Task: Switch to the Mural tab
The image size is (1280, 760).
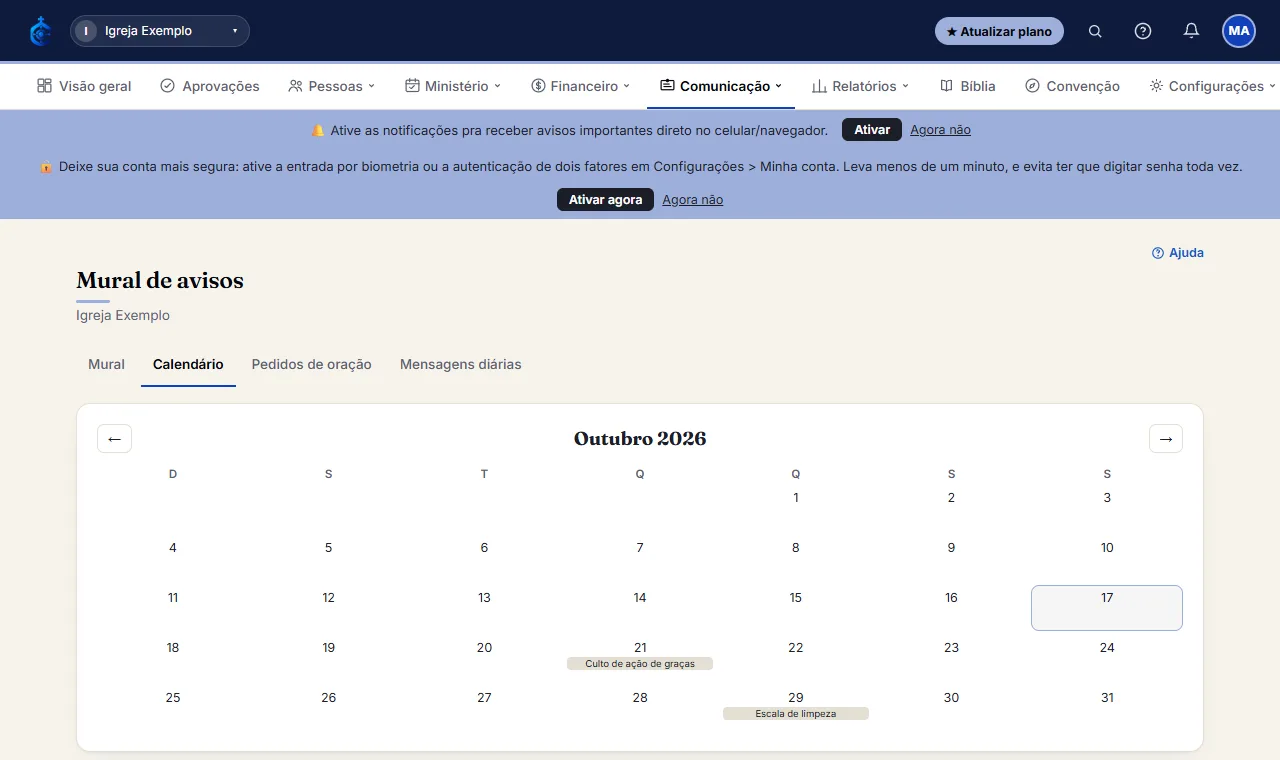Action: [x=106, y=364]
